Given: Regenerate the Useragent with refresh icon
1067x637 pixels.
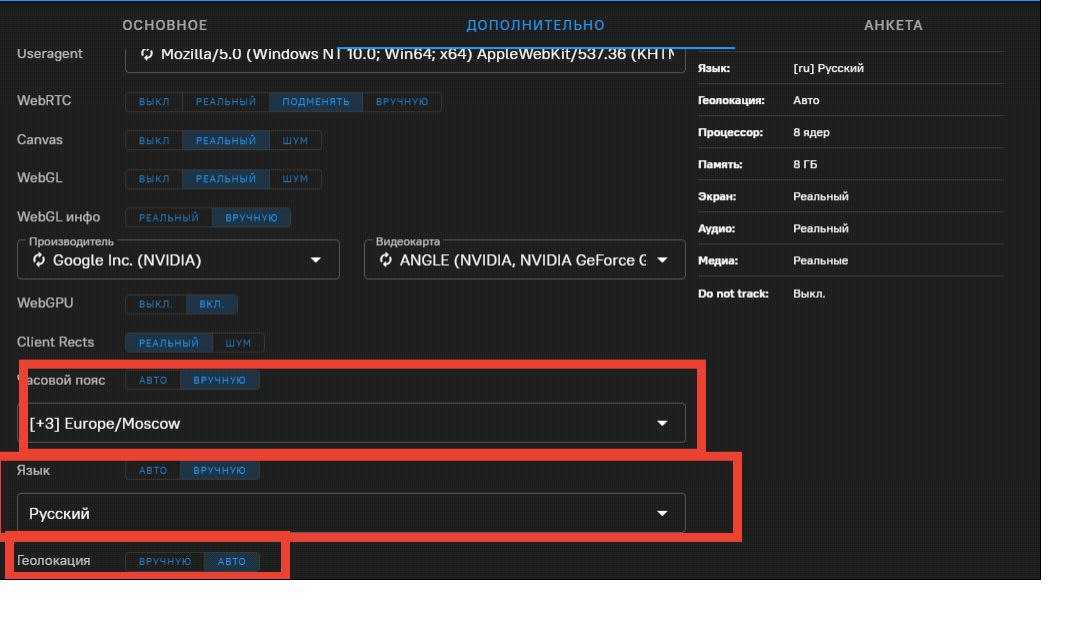Looking at the screenshot, I should (146, 54).
